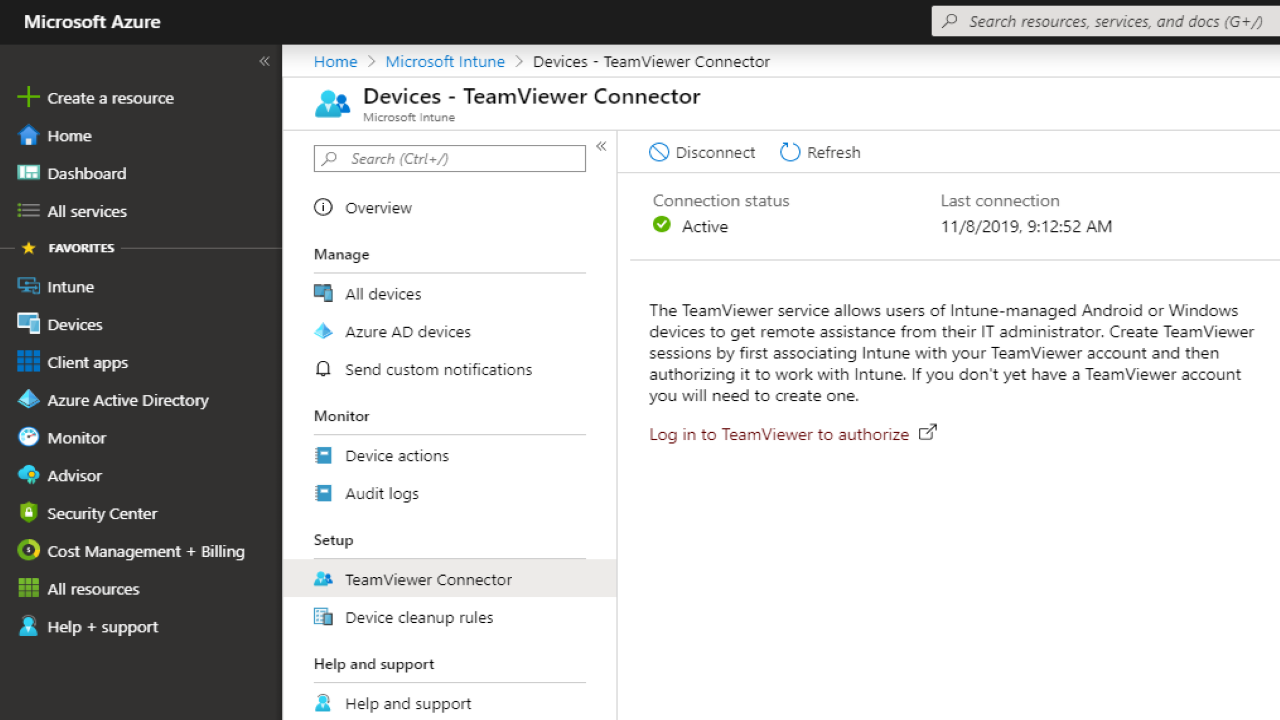Screen dimensions: 1280x720
Task: Open Log in to TeamViewer to authorize link
Action: click(779, 434)
